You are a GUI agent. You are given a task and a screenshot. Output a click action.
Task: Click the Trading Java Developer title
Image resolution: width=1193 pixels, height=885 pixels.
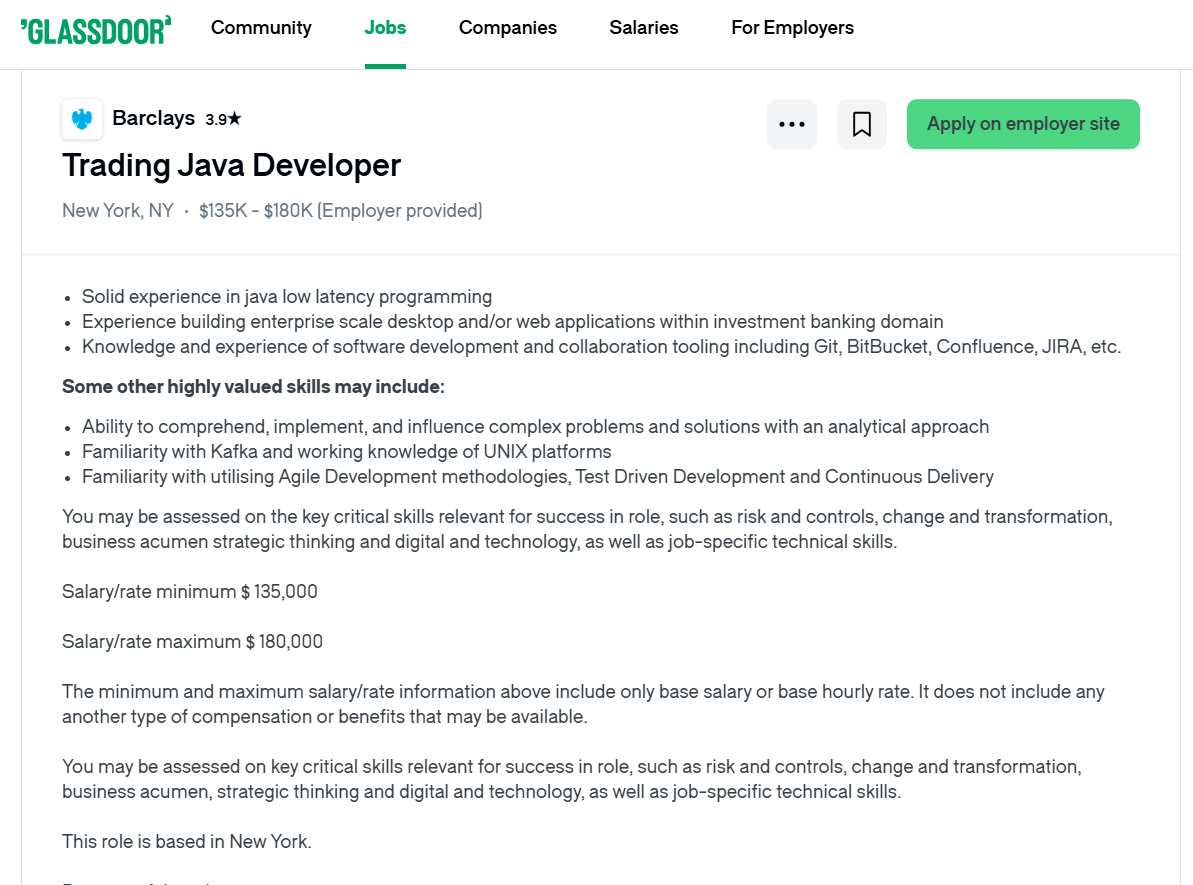click(x=231, y=165)
